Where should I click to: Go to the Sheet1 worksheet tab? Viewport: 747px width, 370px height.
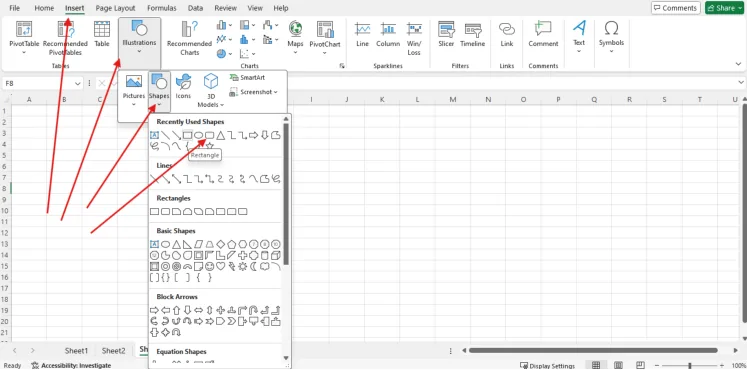point(77,350)
